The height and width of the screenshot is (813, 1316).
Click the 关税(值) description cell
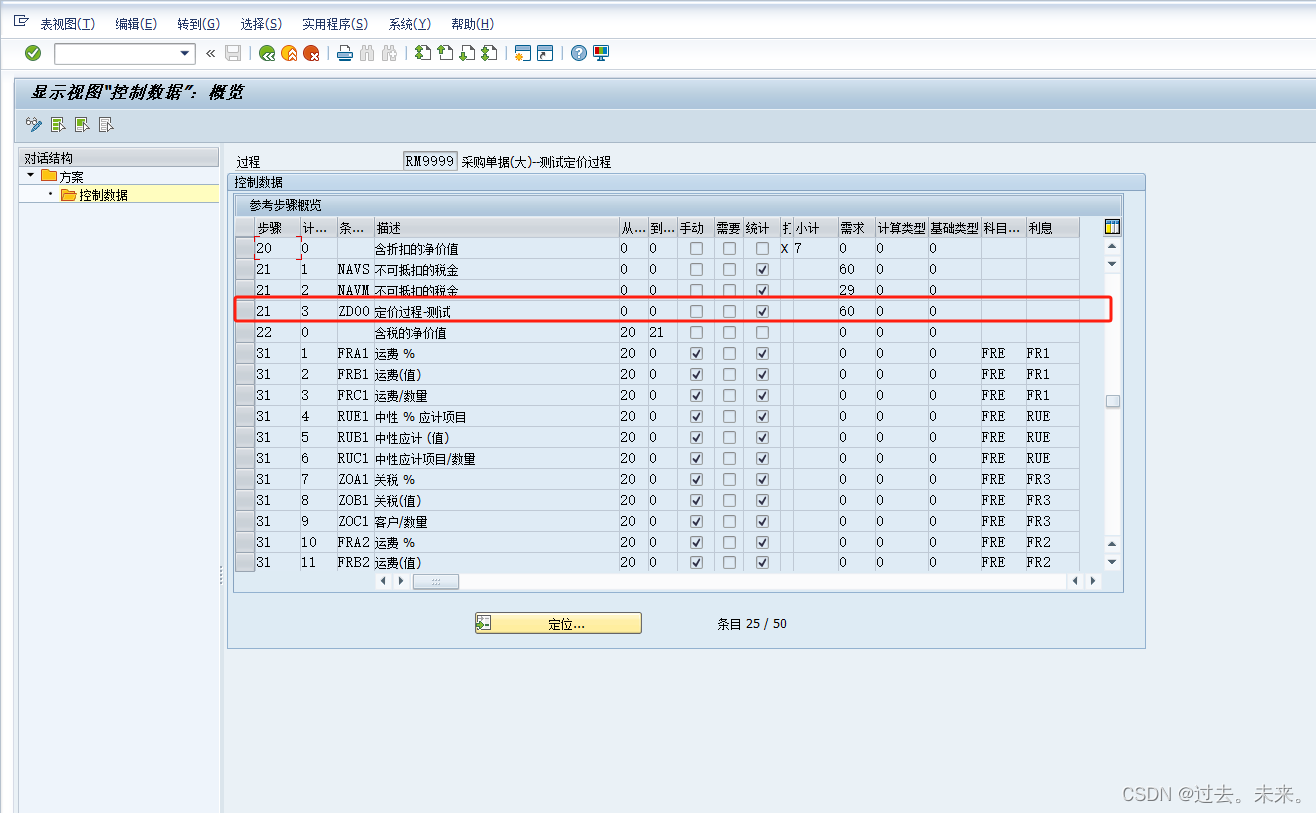pos(496,501)
